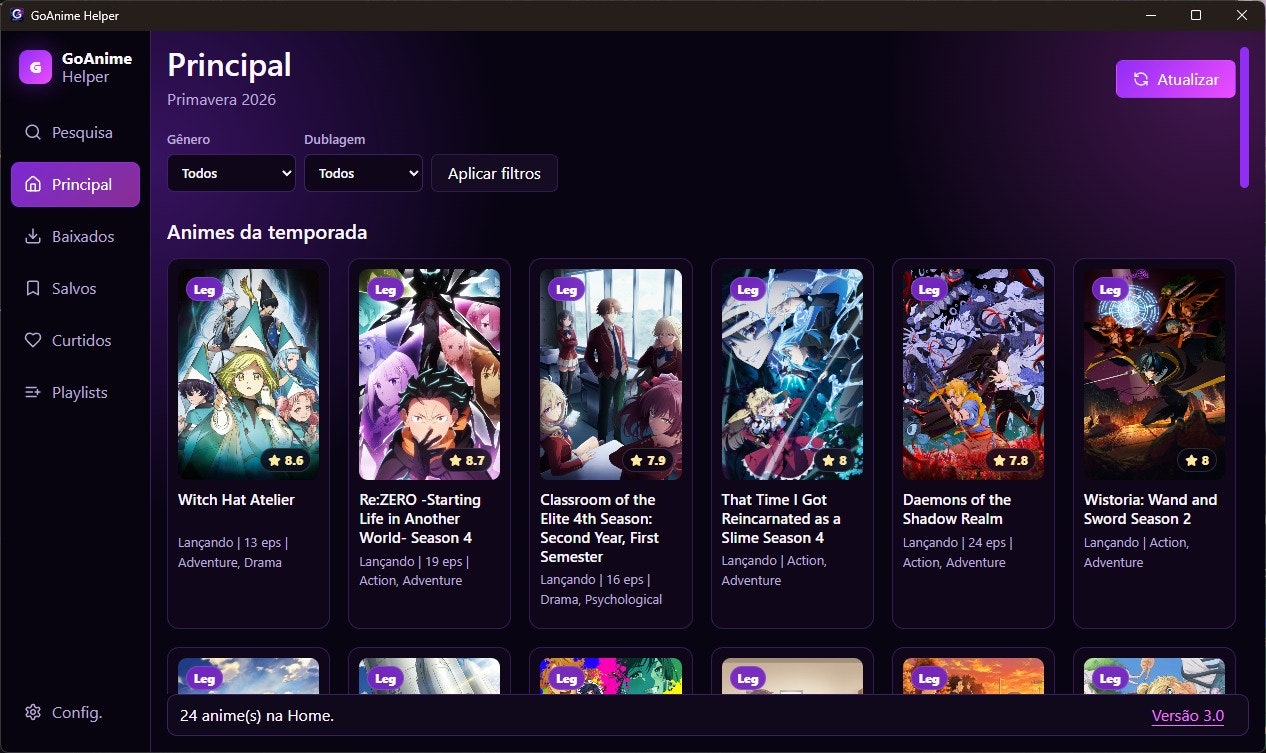Click Leg badge on Wistoria card

pyautogui.click(x=1110, y=289)
